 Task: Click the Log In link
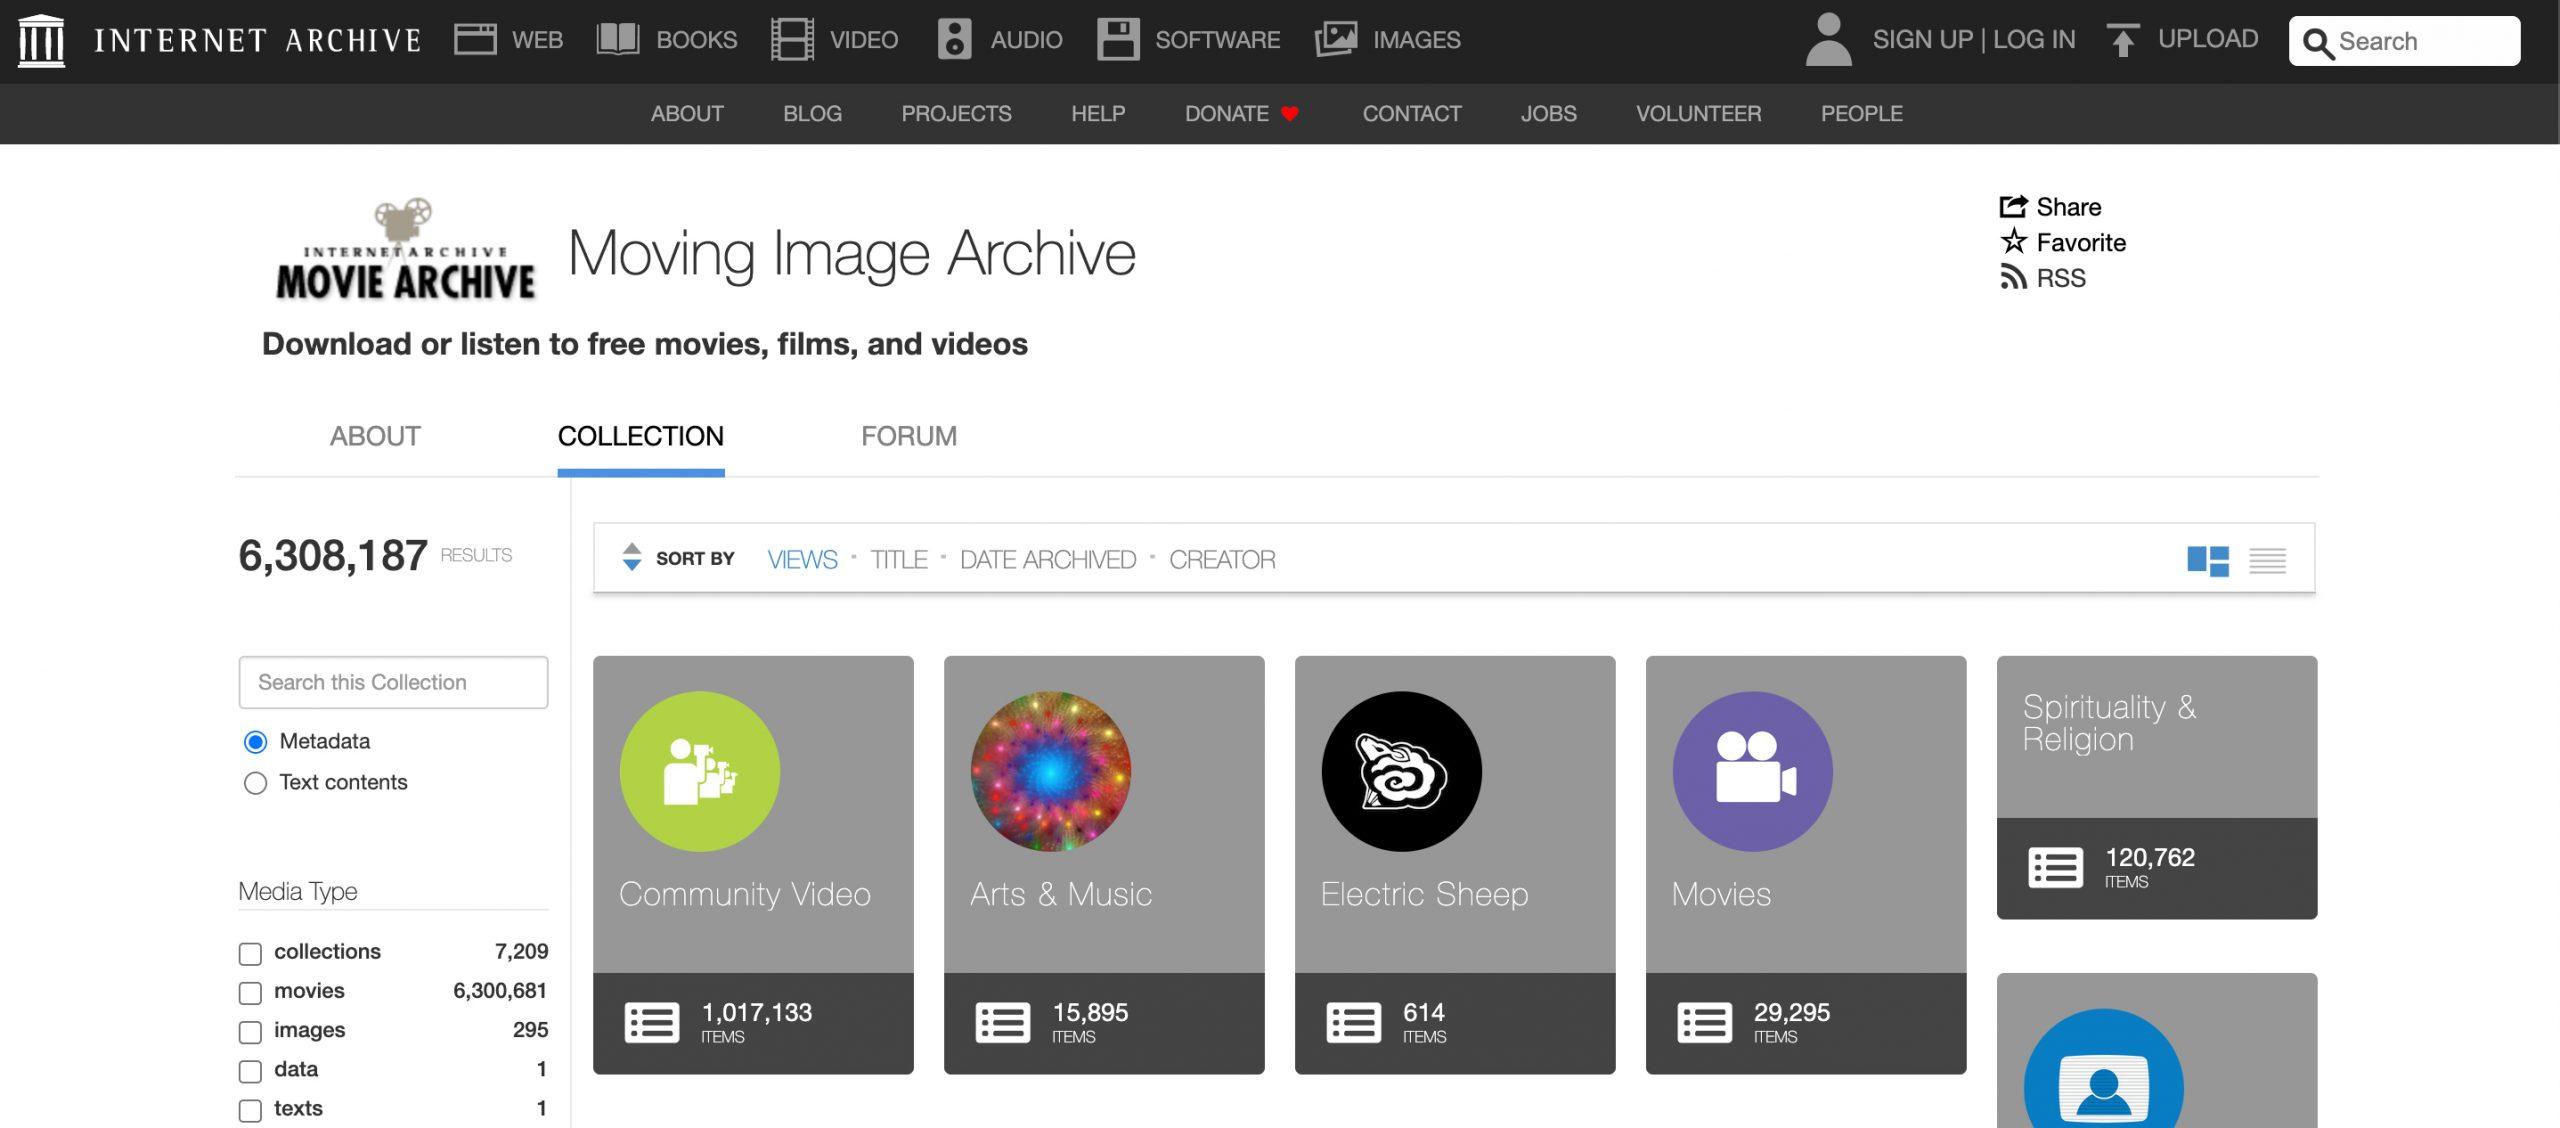click(x=2034, y=39)
